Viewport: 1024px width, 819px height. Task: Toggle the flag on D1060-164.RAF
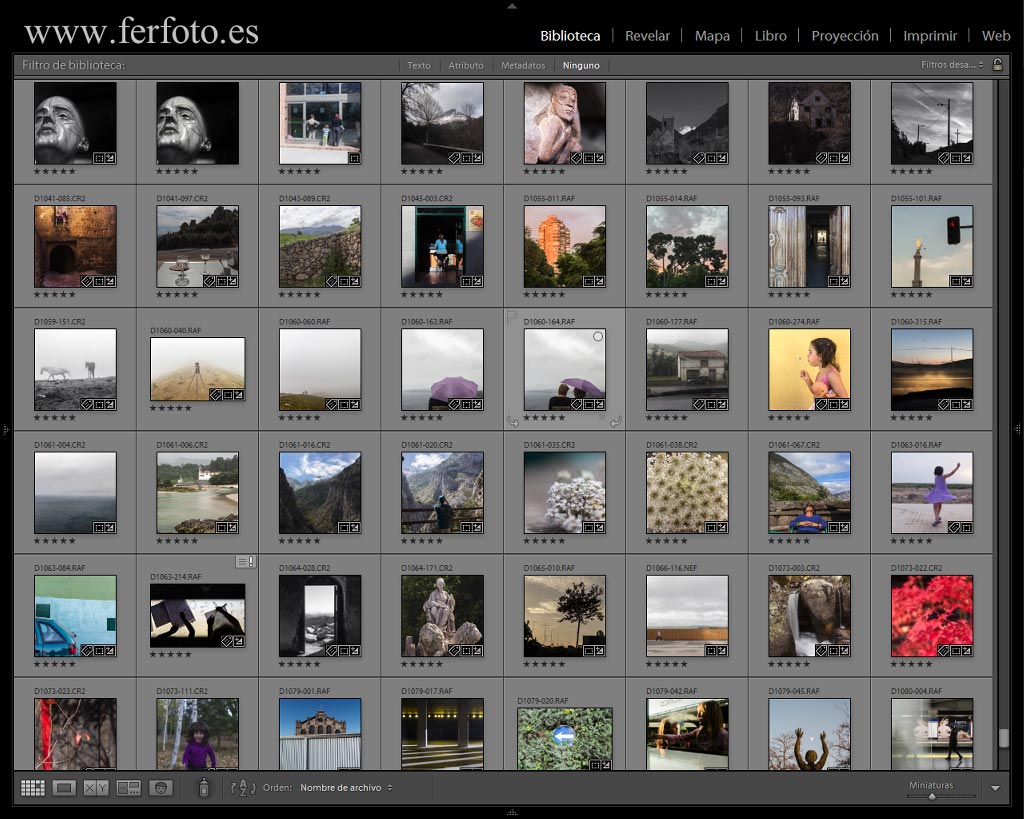[512, 317]
